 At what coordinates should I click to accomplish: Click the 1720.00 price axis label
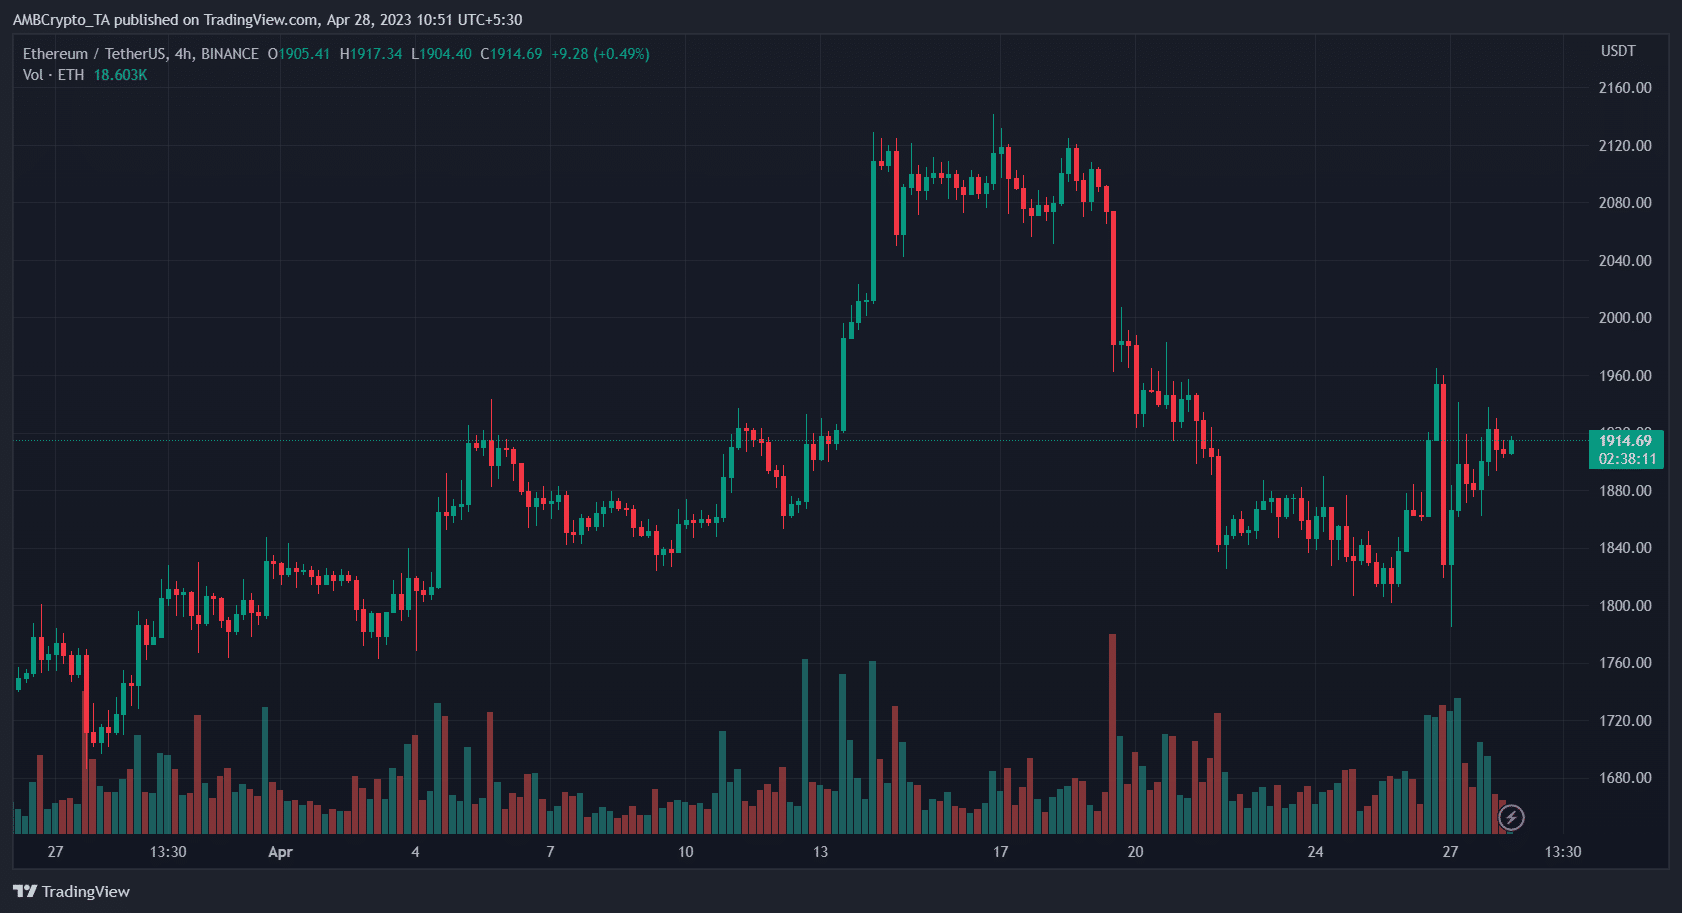1625,721
